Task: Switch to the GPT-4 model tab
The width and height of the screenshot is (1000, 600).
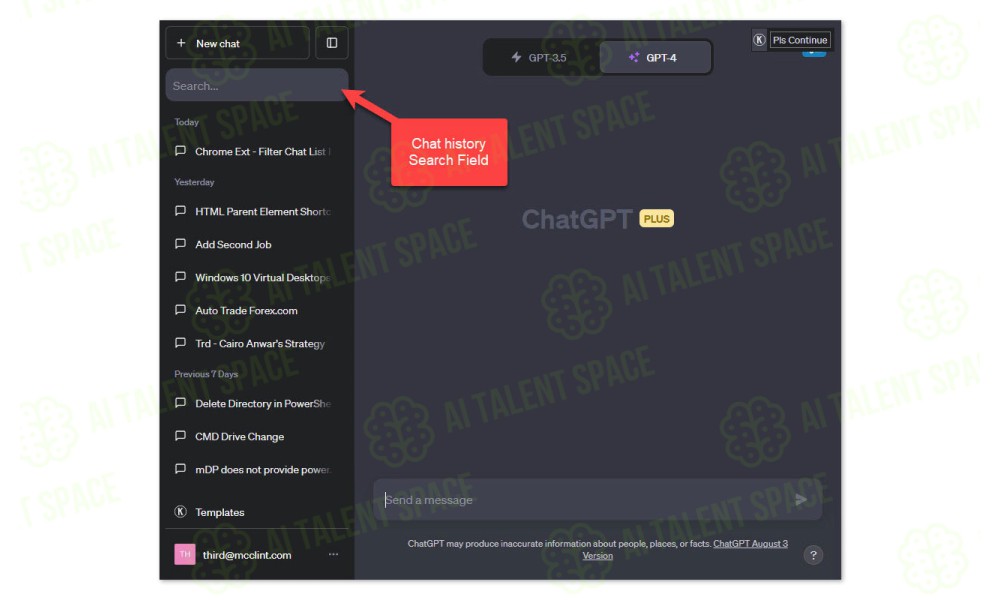Action: (x=655, y=57)
